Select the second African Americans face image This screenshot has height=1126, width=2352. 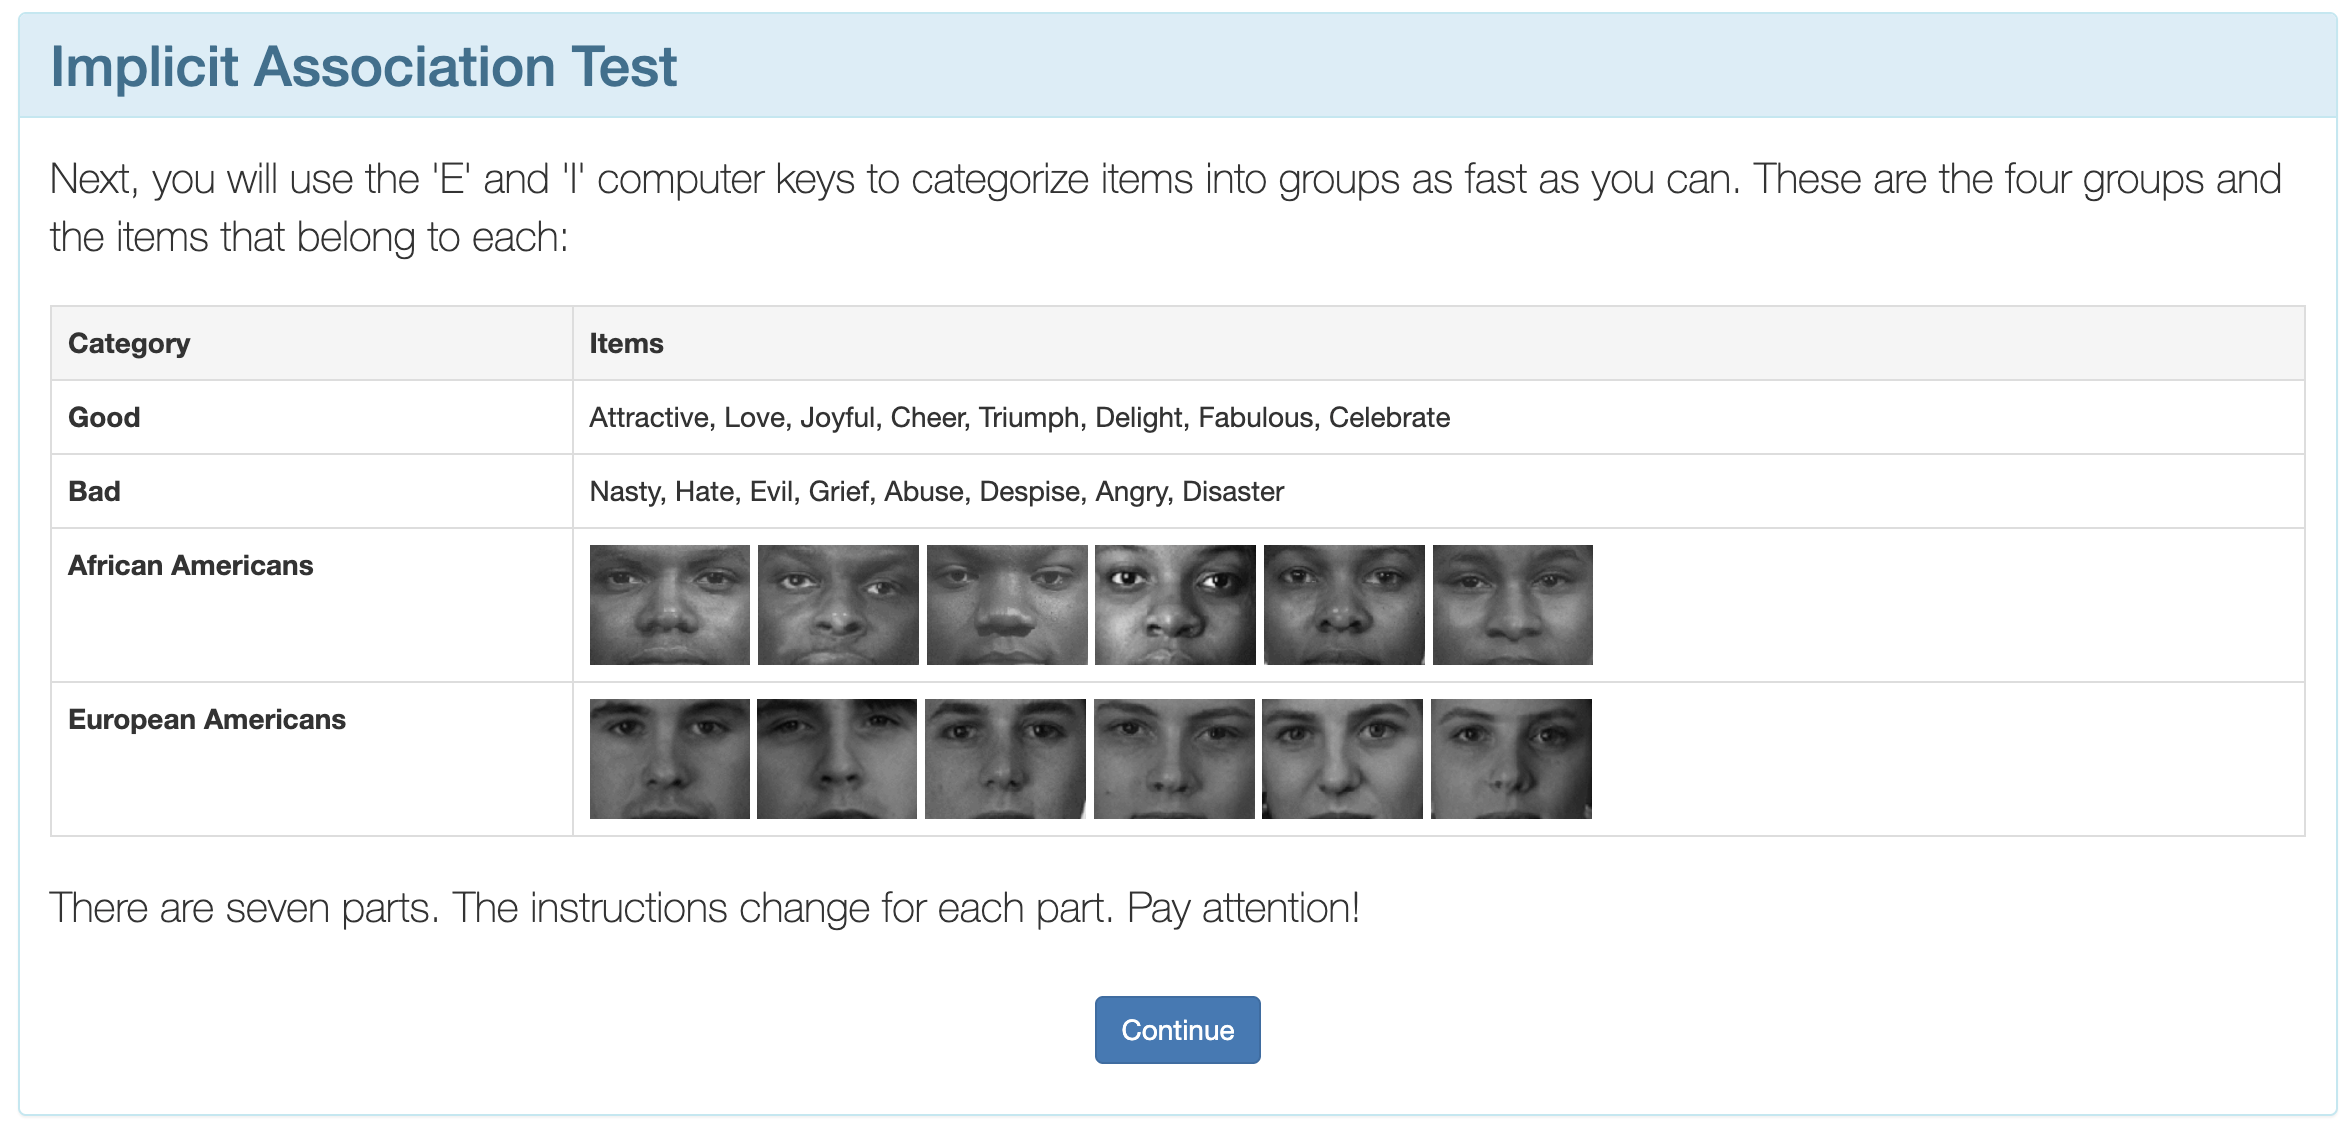tap(836, 604)
